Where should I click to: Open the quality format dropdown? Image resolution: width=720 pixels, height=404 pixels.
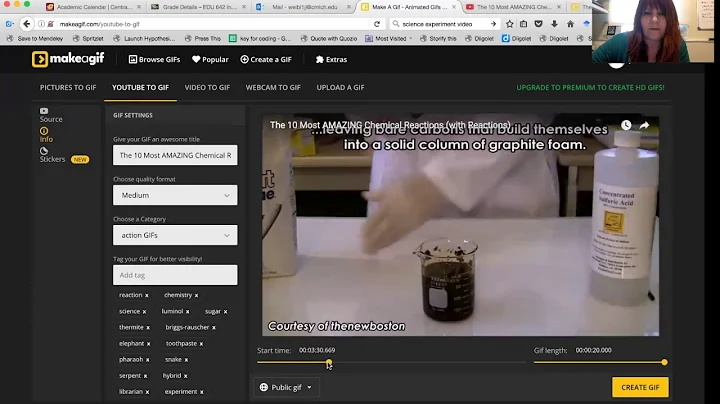coord(175,195)
